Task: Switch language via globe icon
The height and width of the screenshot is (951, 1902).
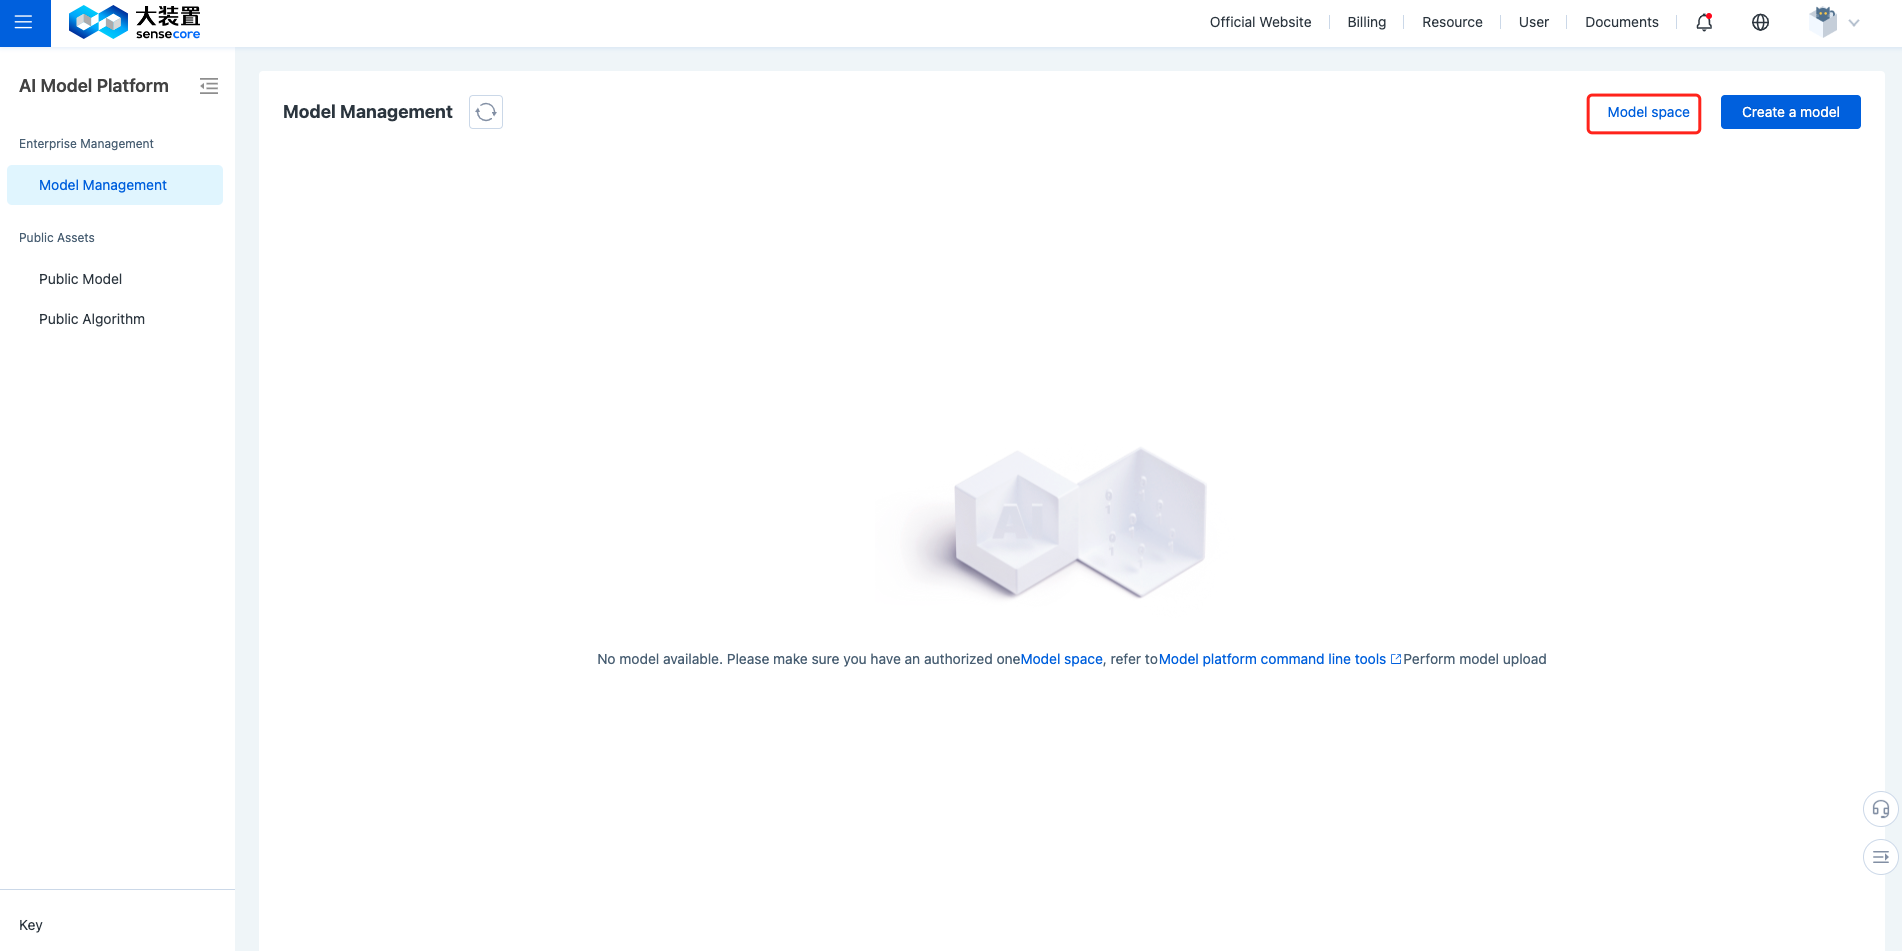Action: [1761, 22]
